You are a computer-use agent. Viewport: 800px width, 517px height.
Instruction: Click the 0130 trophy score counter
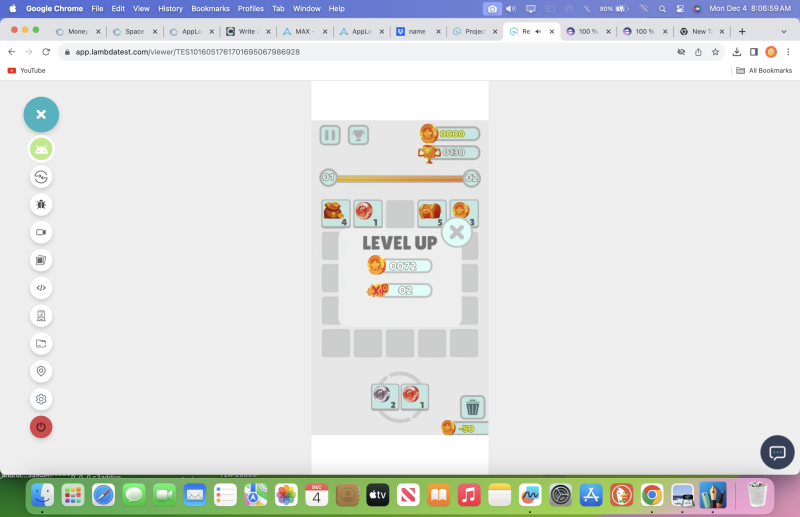[449, 152]
